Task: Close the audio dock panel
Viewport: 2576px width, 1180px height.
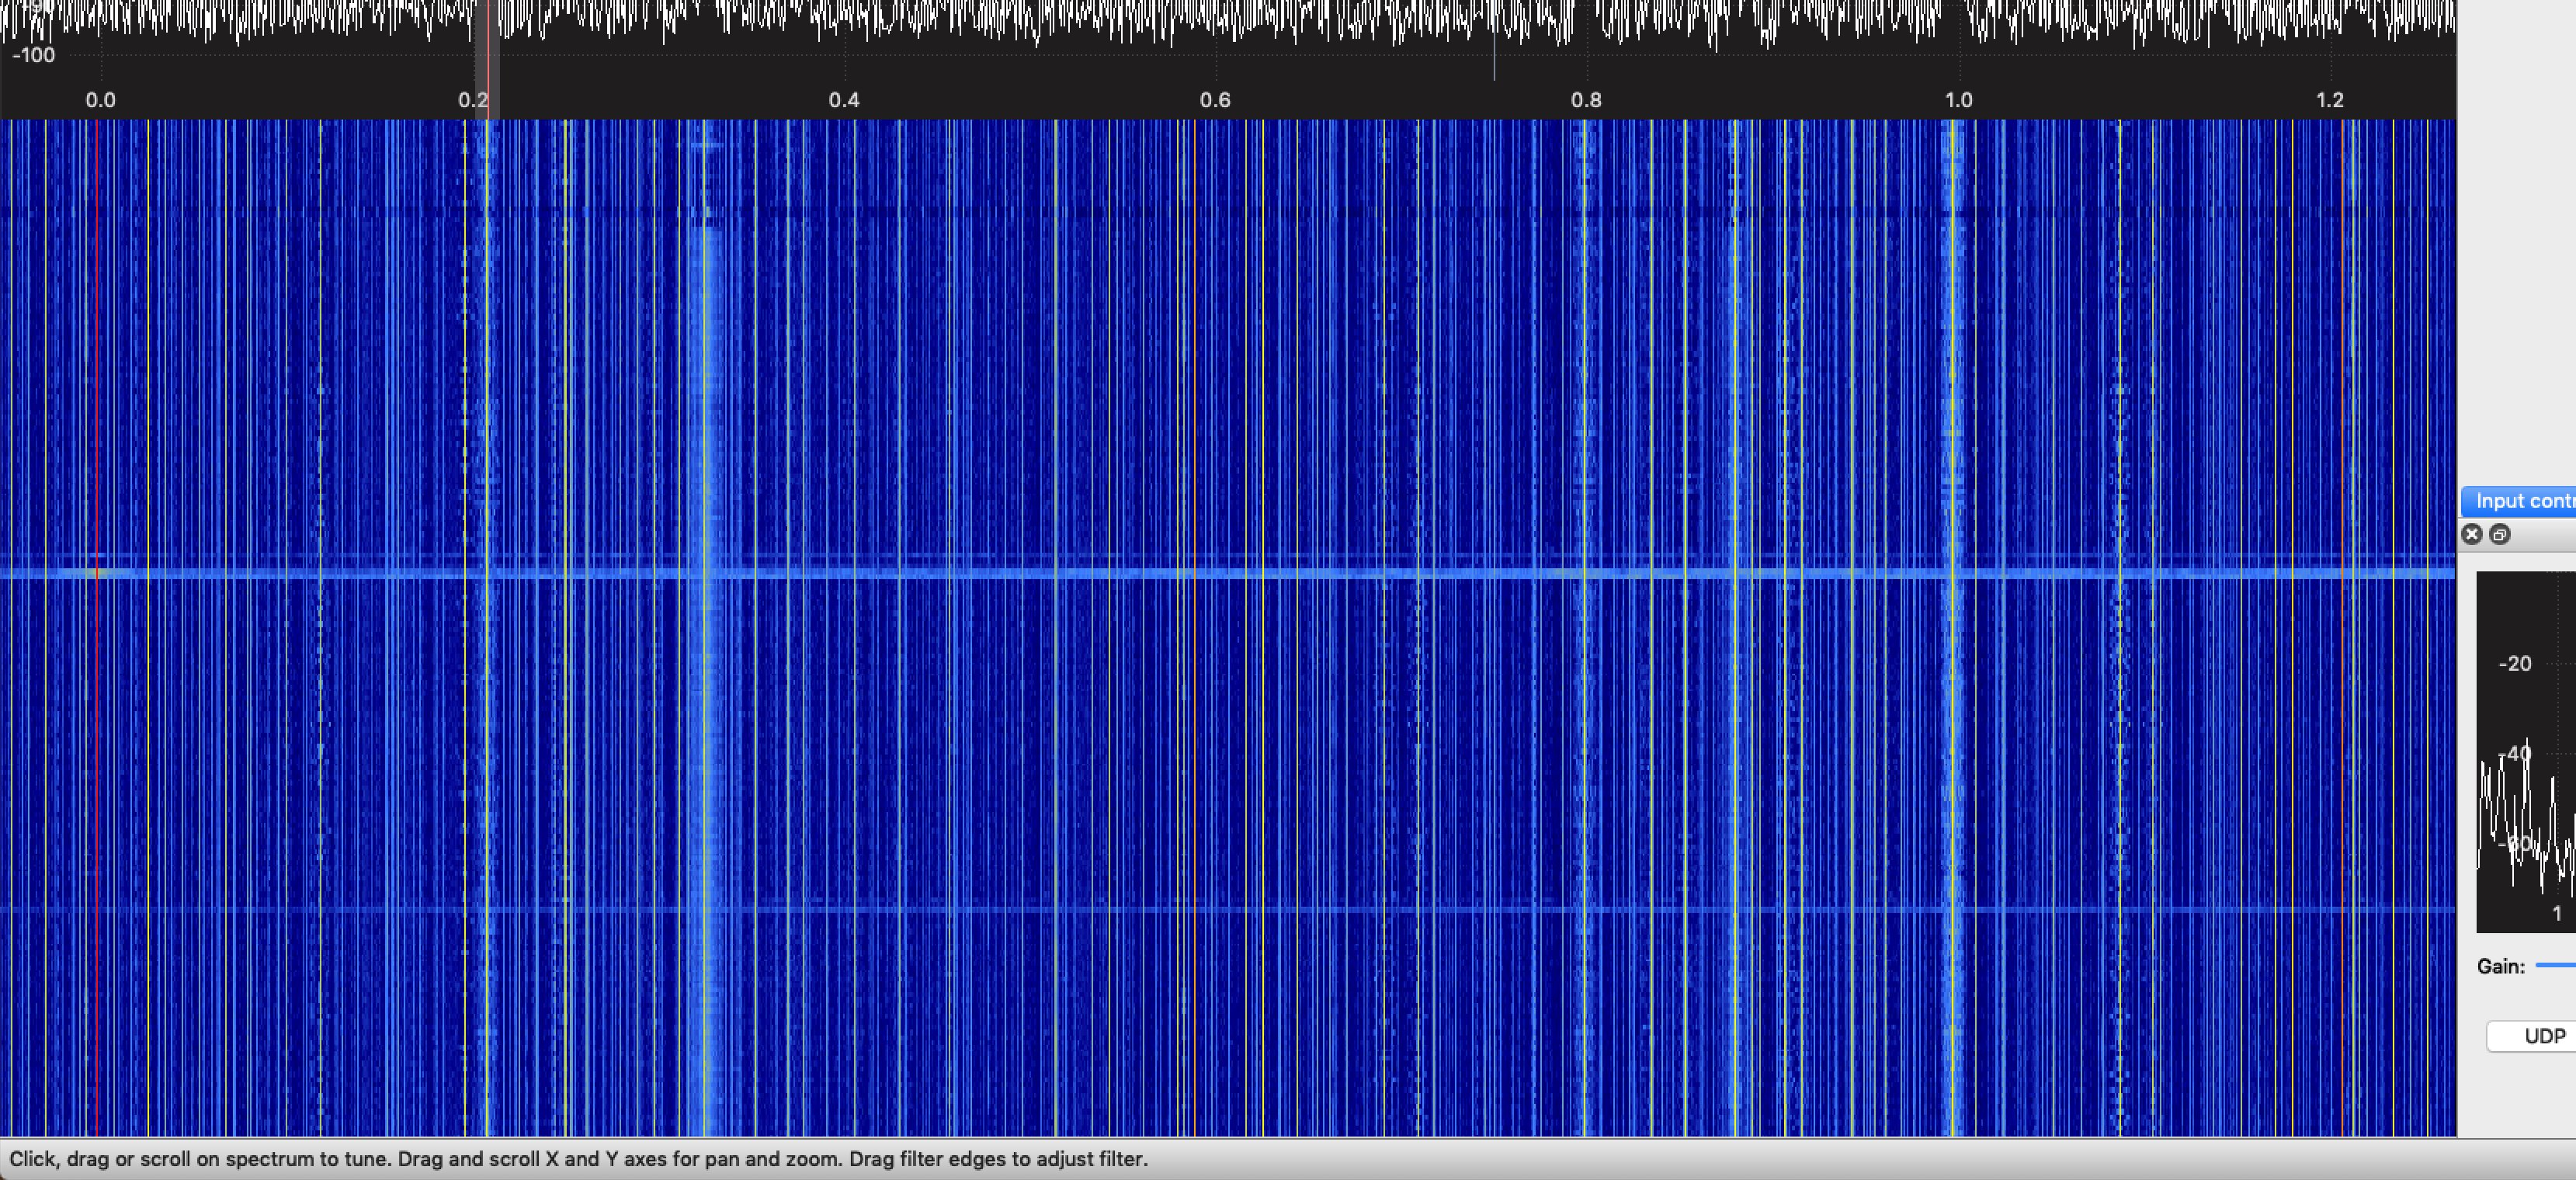Action: pyautogui.click(x=2471, y=534)
